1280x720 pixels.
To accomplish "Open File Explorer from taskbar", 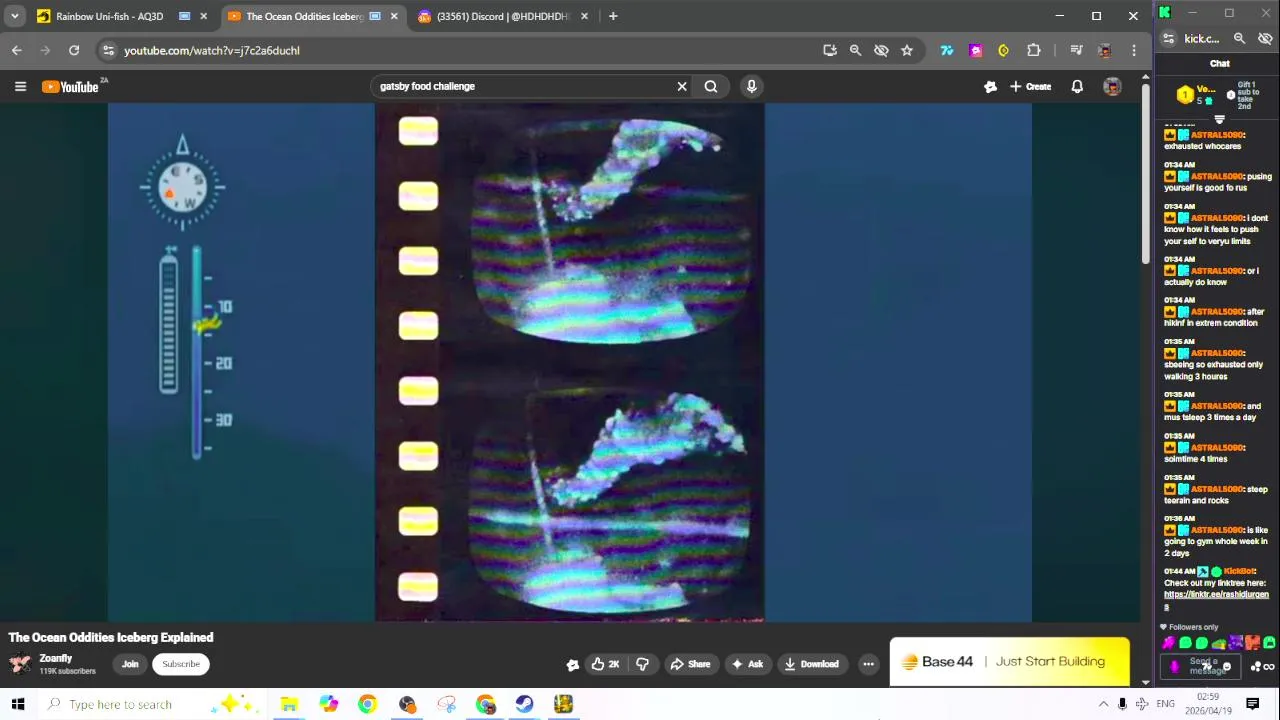I will pyautogui.click(x=289, y=704).
